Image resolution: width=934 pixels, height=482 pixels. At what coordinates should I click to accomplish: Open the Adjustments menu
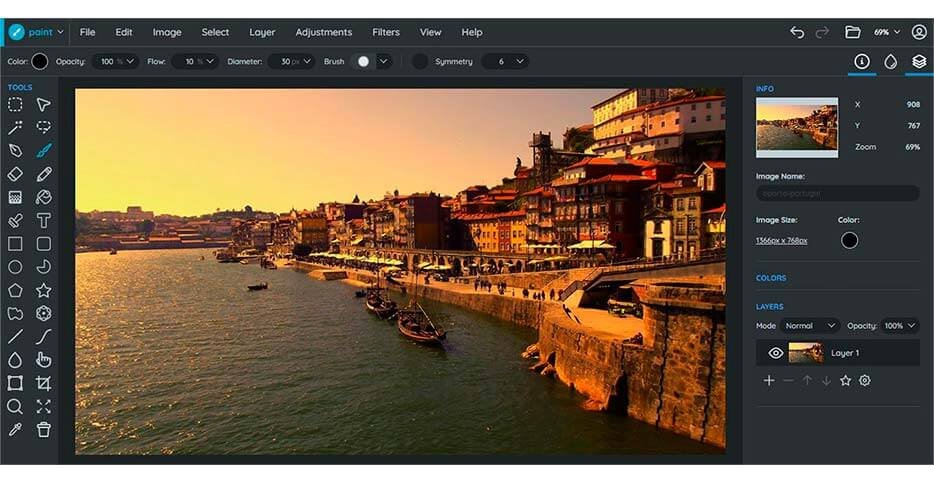324,32
